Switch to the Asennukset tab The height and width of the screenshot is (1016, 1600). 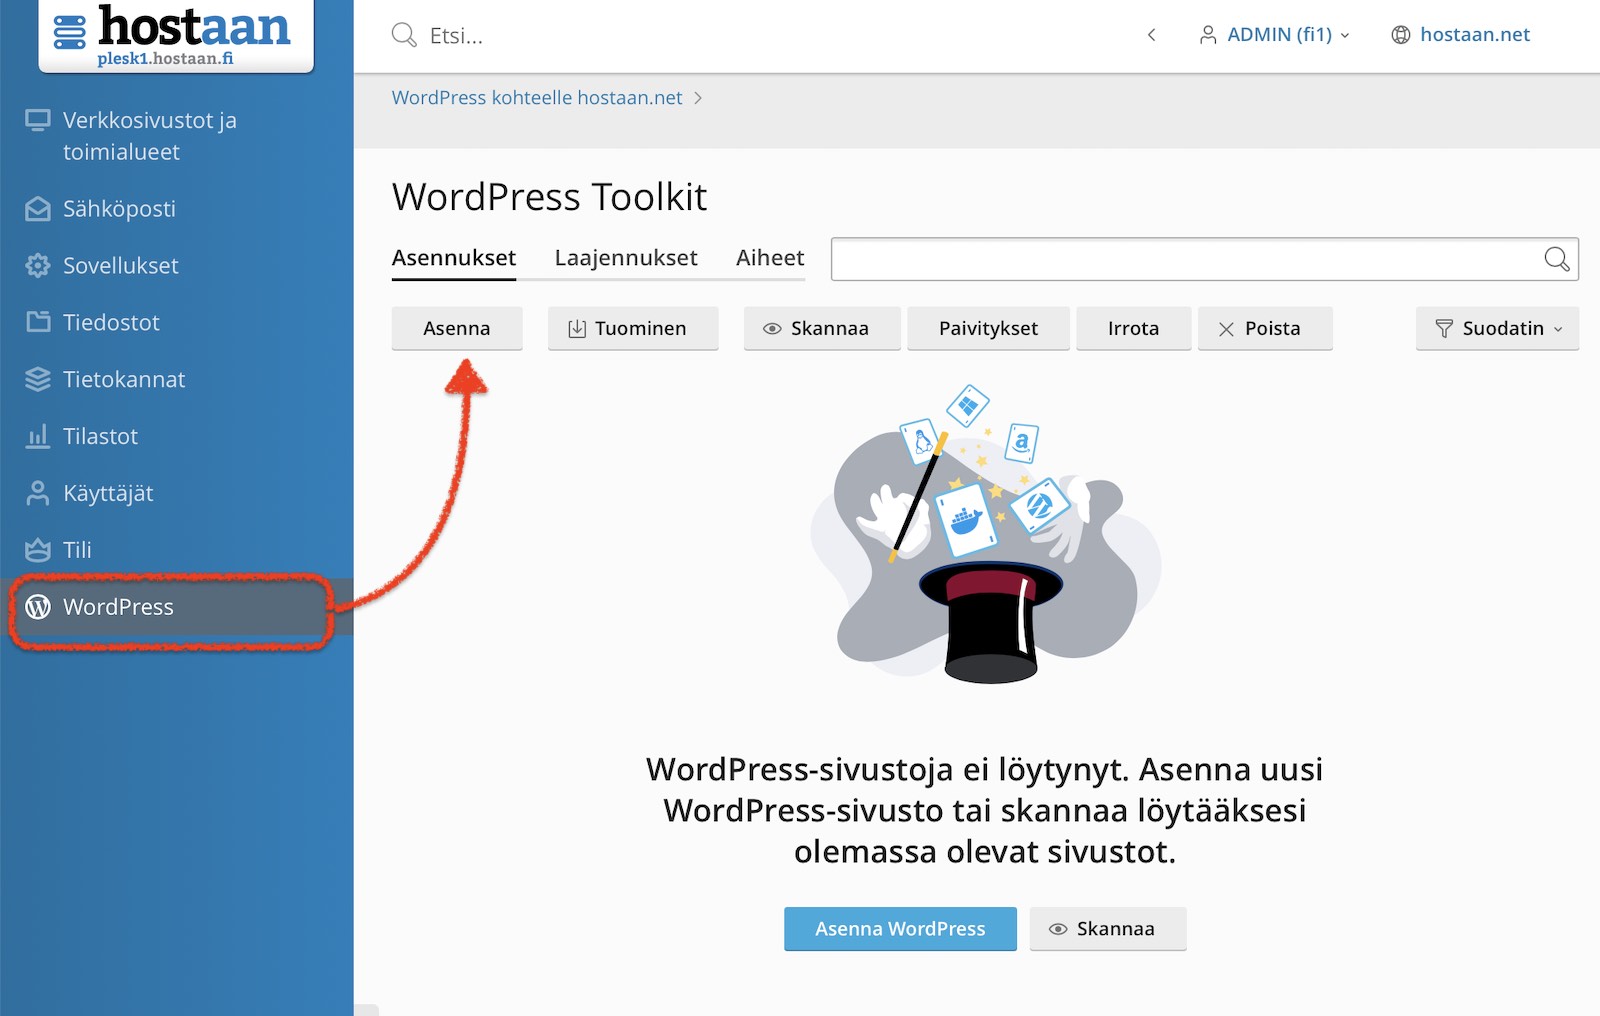[454, 258]
